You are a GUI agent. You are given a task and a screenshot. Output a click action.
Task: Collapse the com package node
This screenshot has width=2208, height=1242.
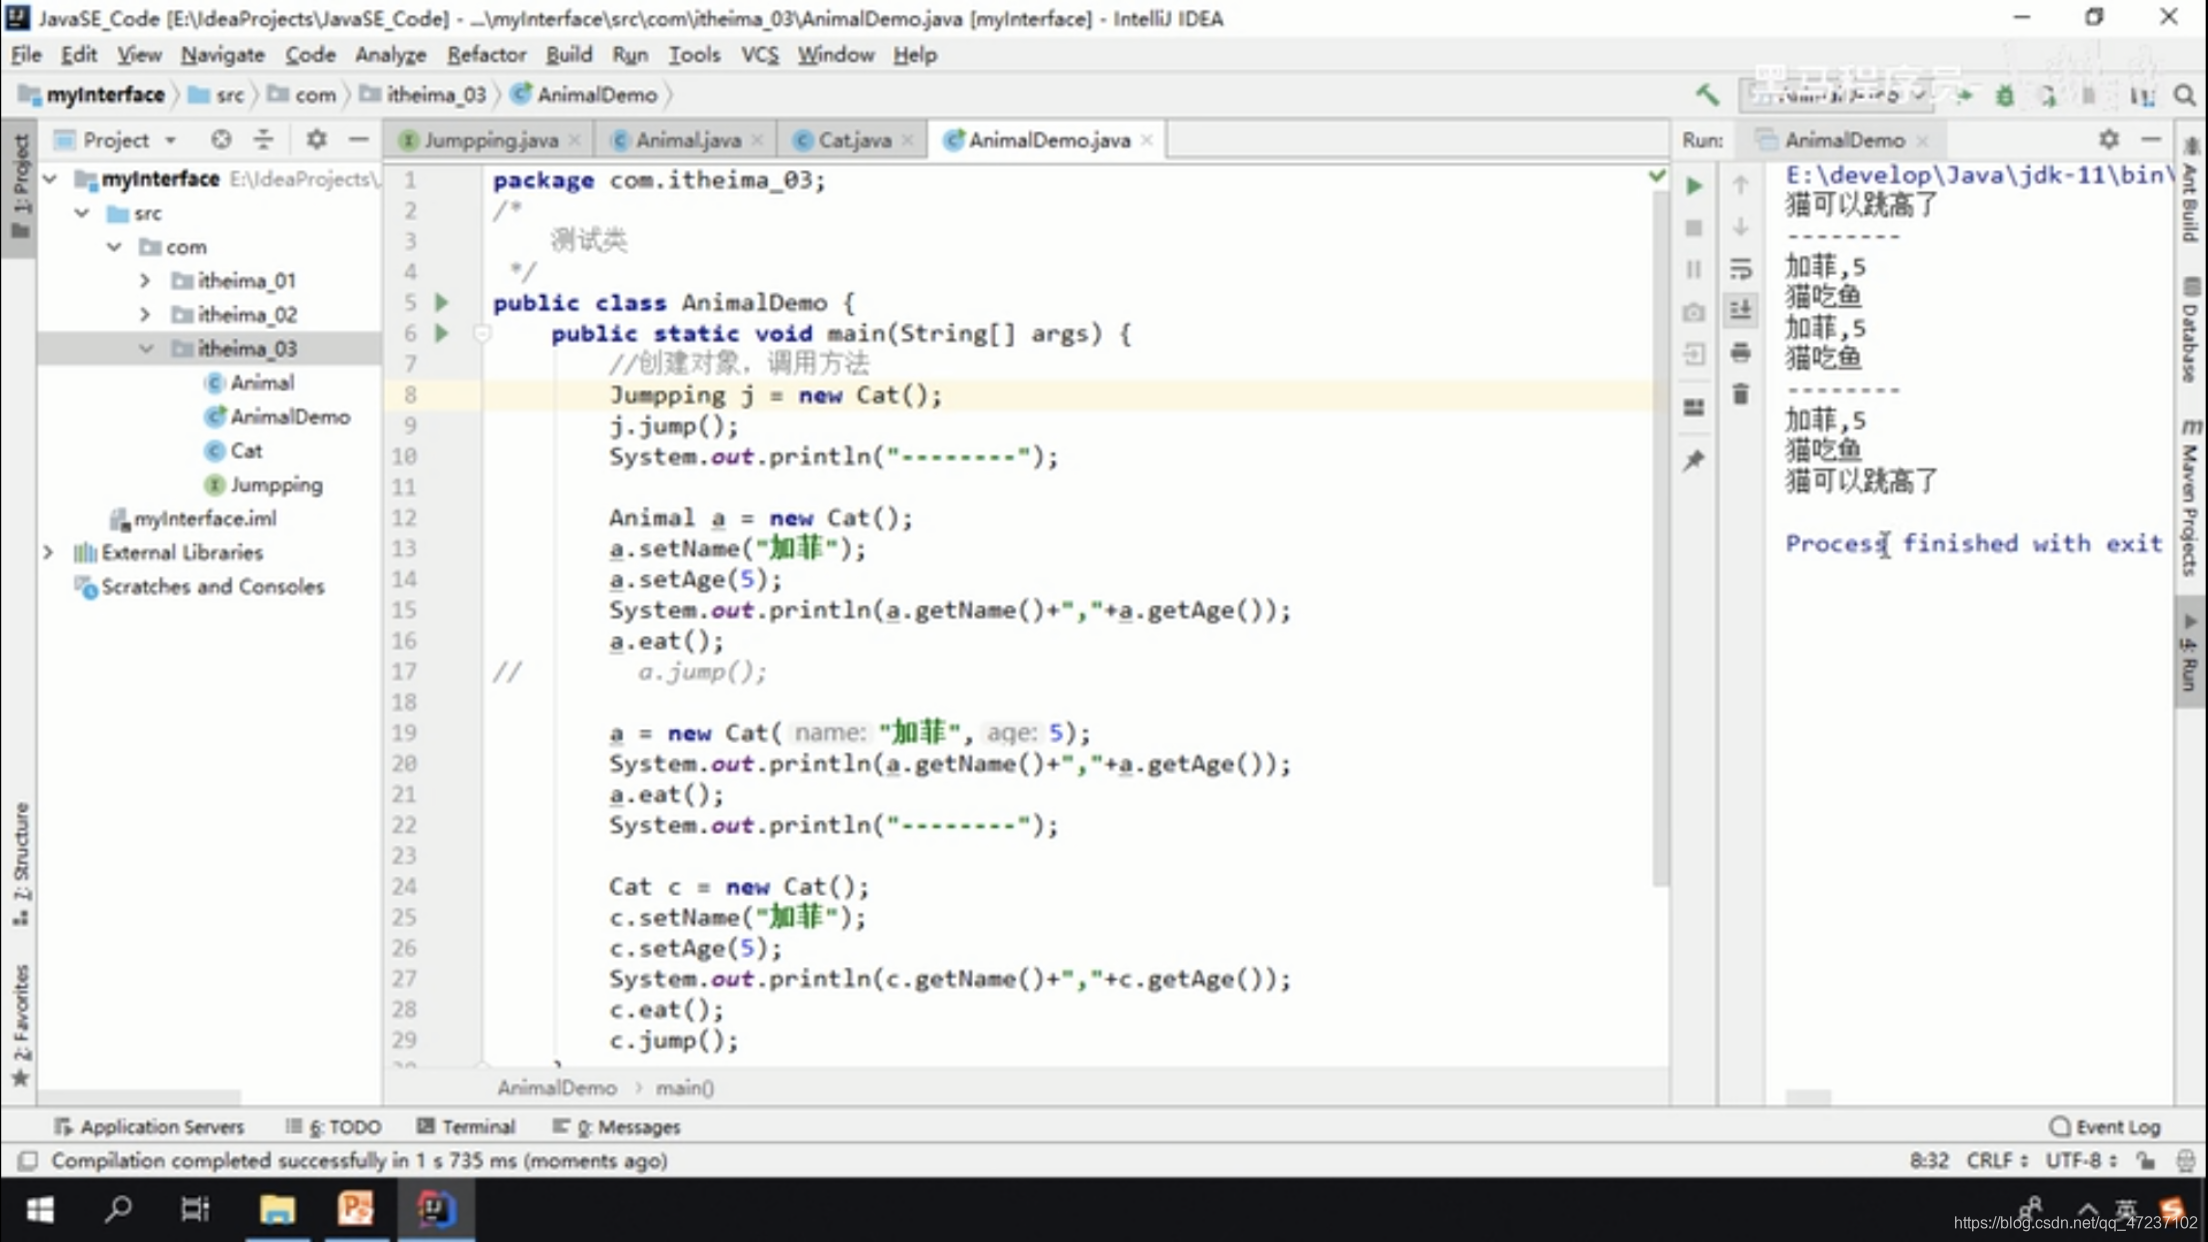coord(115,247)
